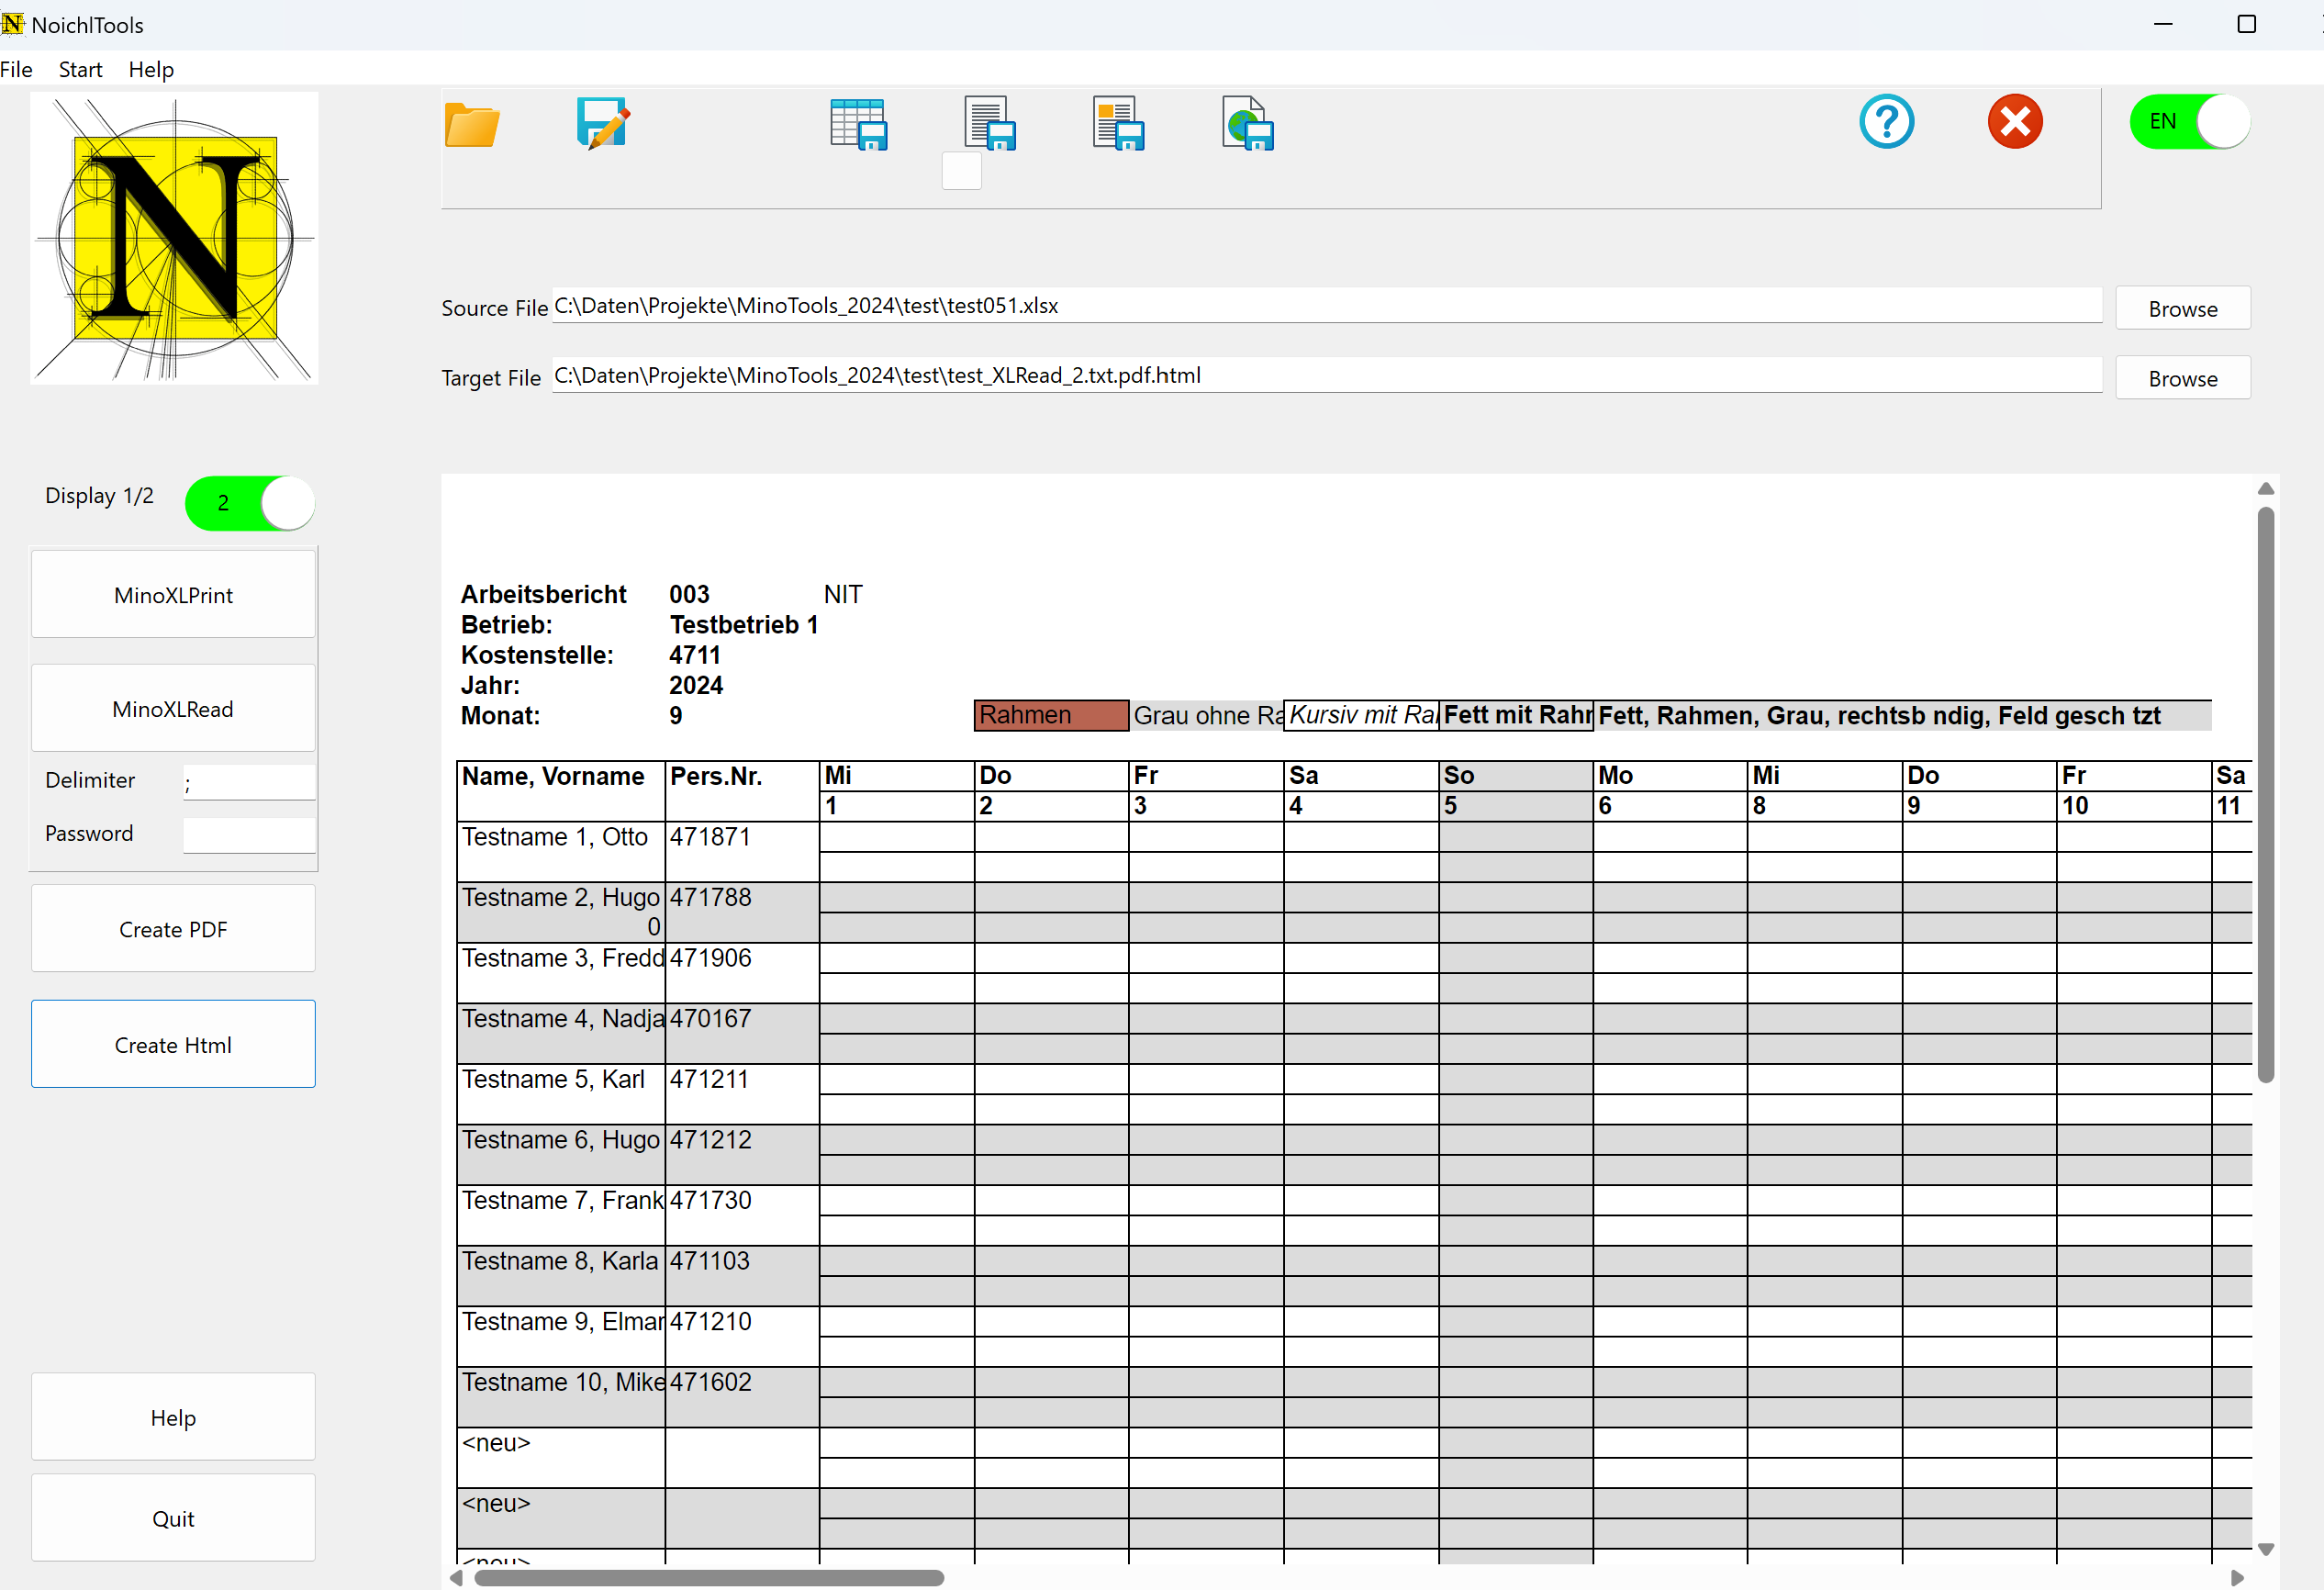Viewport: 2324px width, 1590px height.
Task: Click the 'Testname 7, Frank' row
Action: pyautogui.click(x=561, y=1215)
